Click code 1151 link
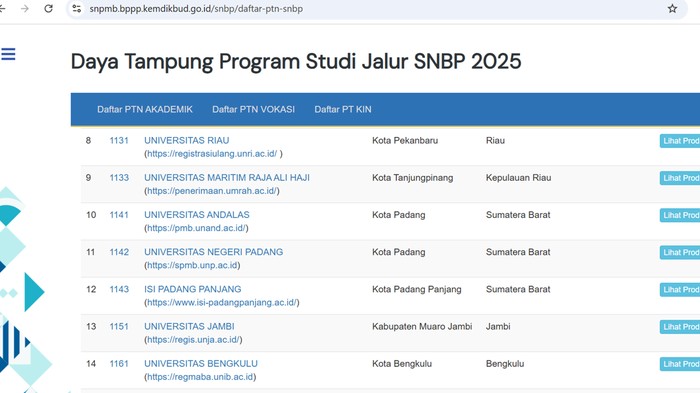700x393 pixels. tap(119, 326)
